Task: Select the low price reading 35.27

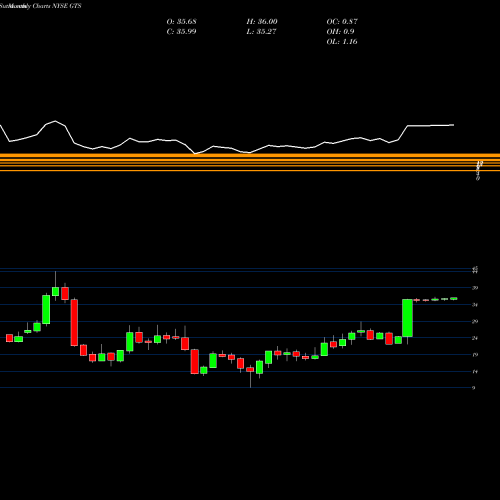Action: tap(267, 32)
